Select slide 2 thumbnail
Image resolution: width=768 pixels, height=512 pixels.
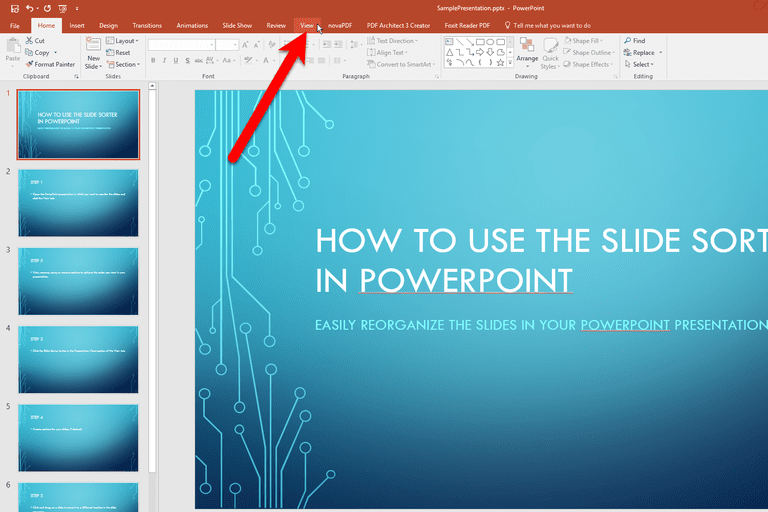(78, 203)
